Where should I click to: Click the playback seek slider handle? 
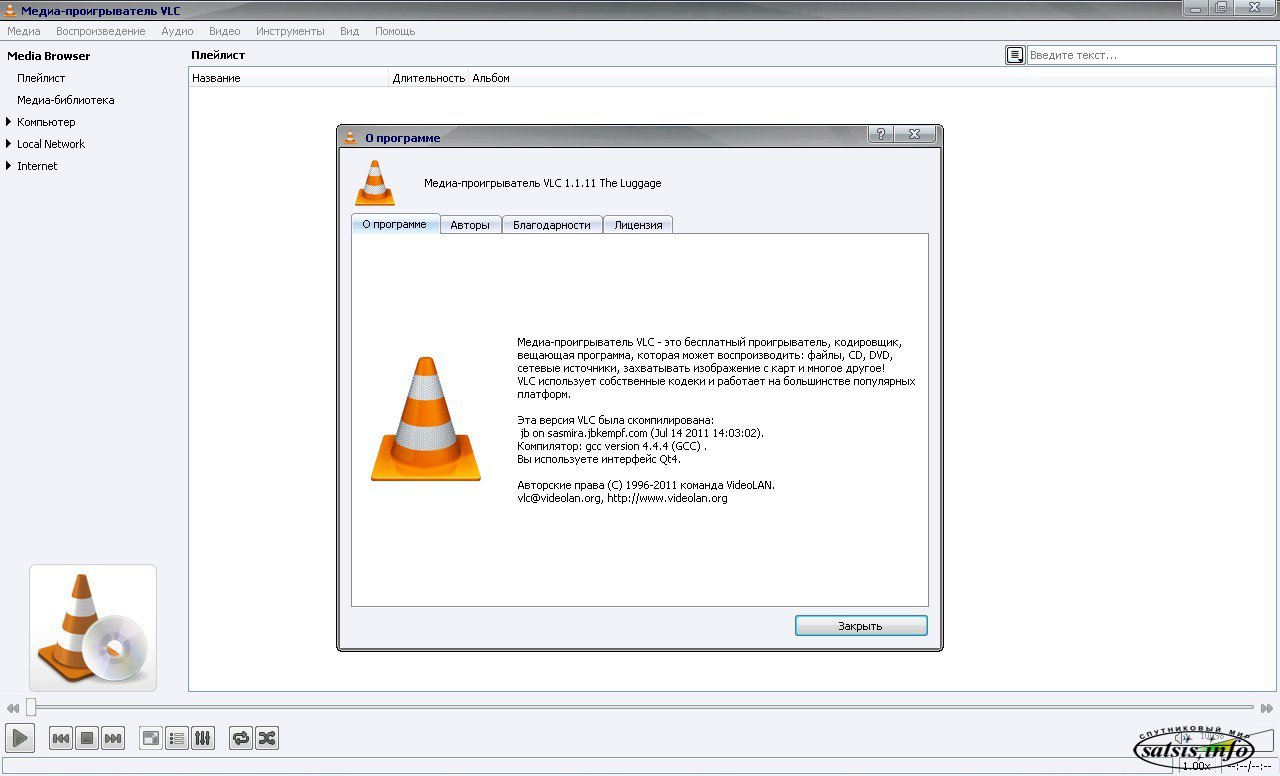tap(31, 707)
